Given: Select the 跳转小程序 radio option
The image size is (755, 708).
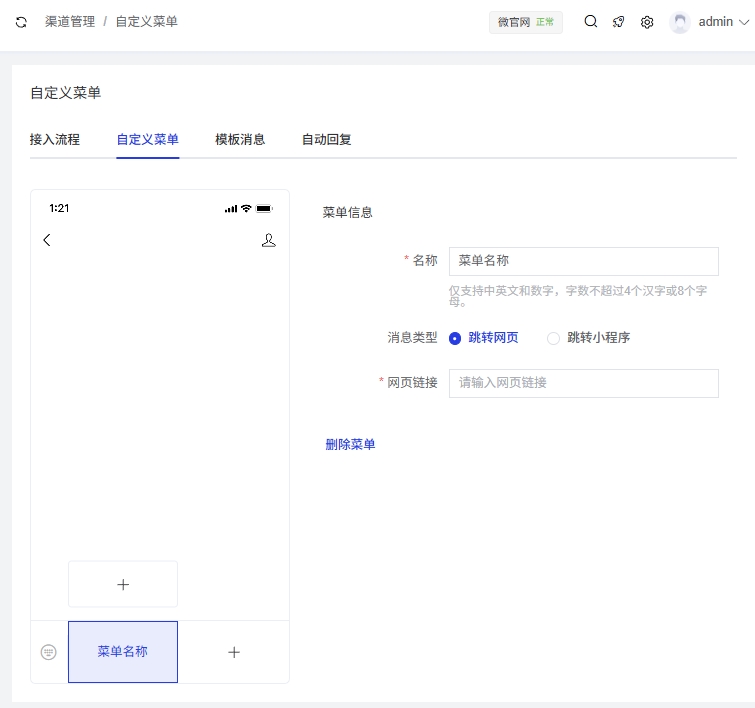Looking at the screenshot, I should coord(553,338).
